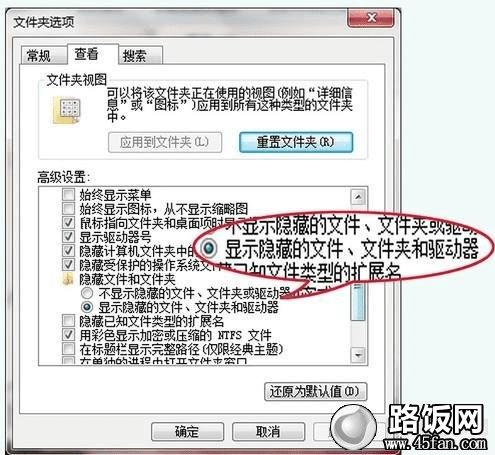Click scroll-up arrow in advanced settings list

(x=358, y=197)
